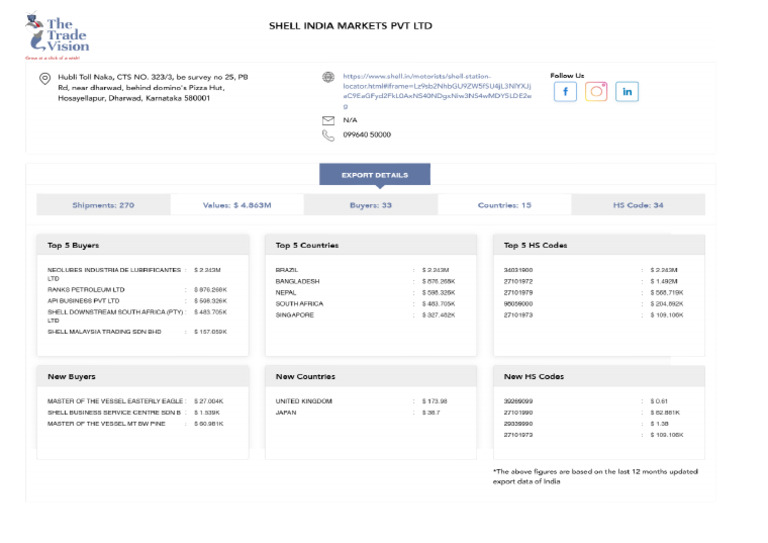This screenshot has height=543, width=768.
Task: Click the globe website icon
Action: tap(328, 77)
